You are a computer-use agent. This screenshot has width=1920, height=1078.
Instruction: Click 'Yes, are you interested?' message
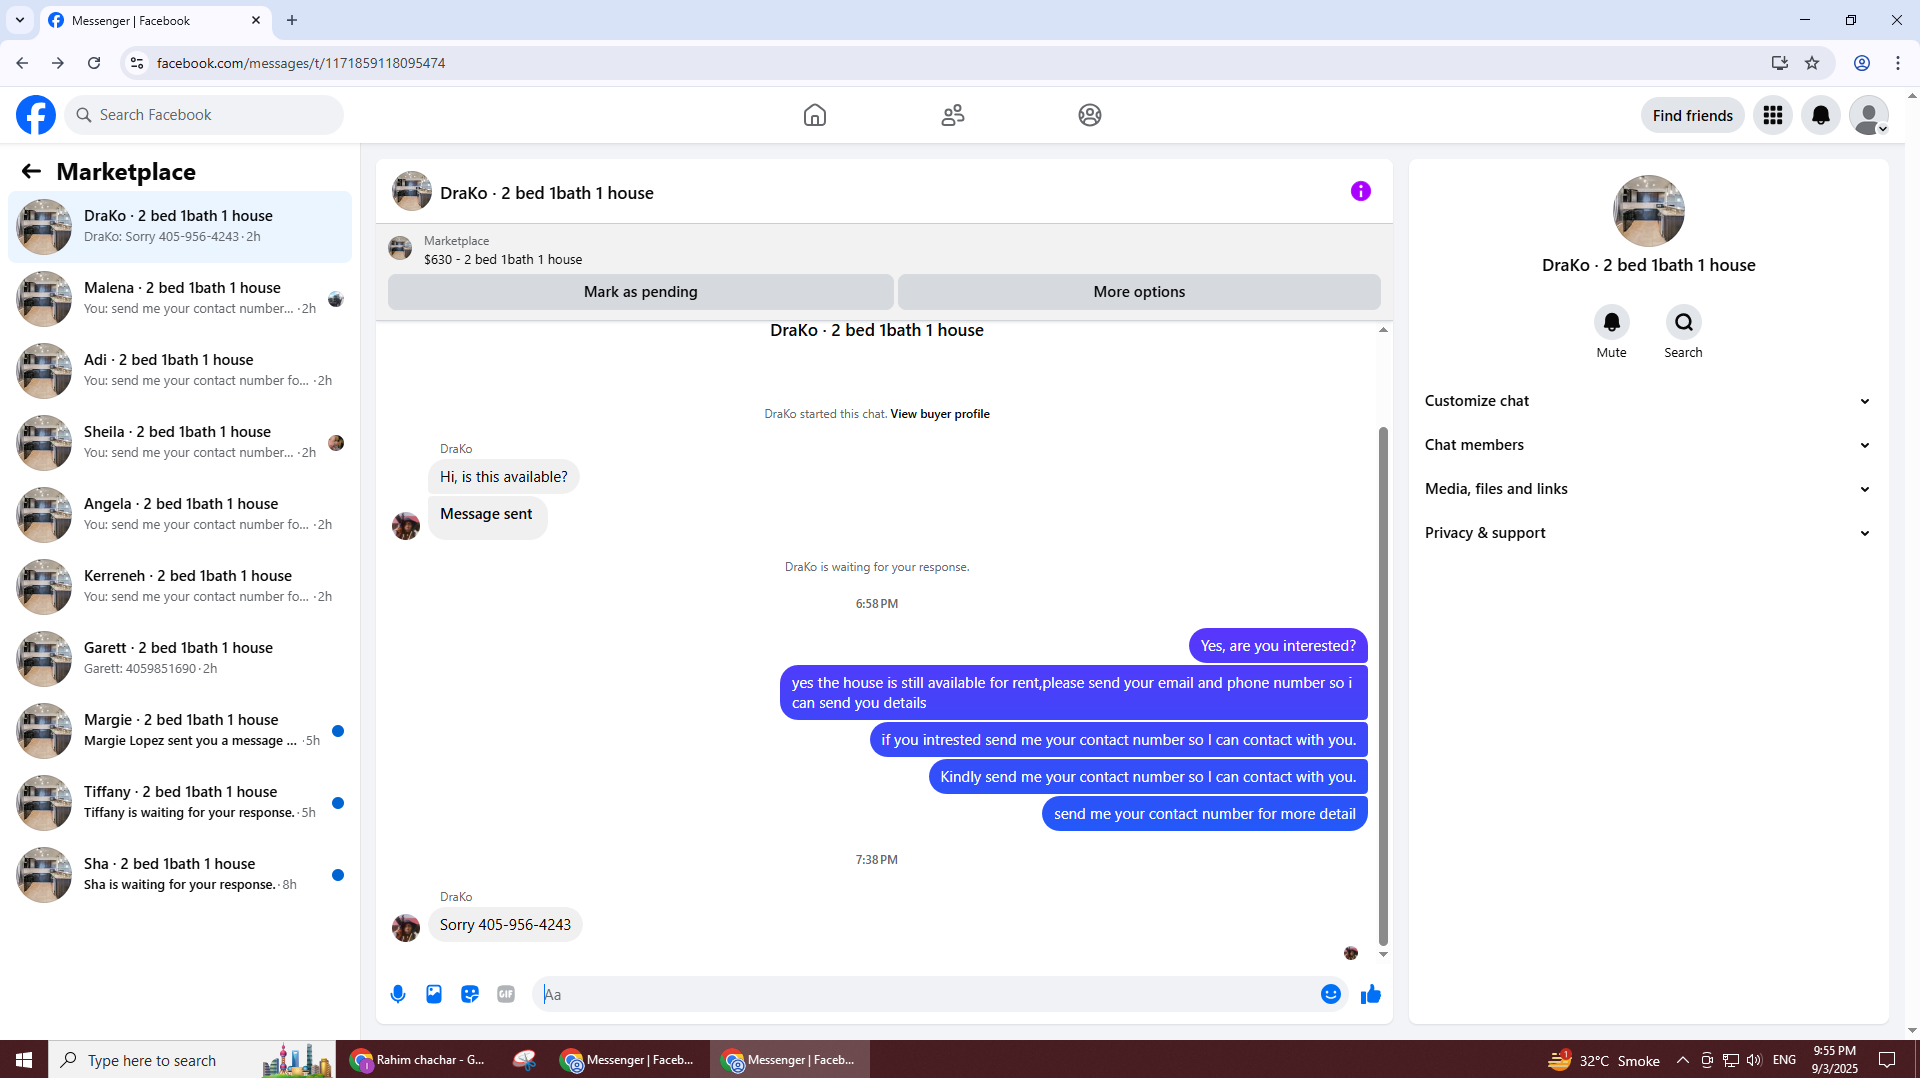tap(1278, 646)
